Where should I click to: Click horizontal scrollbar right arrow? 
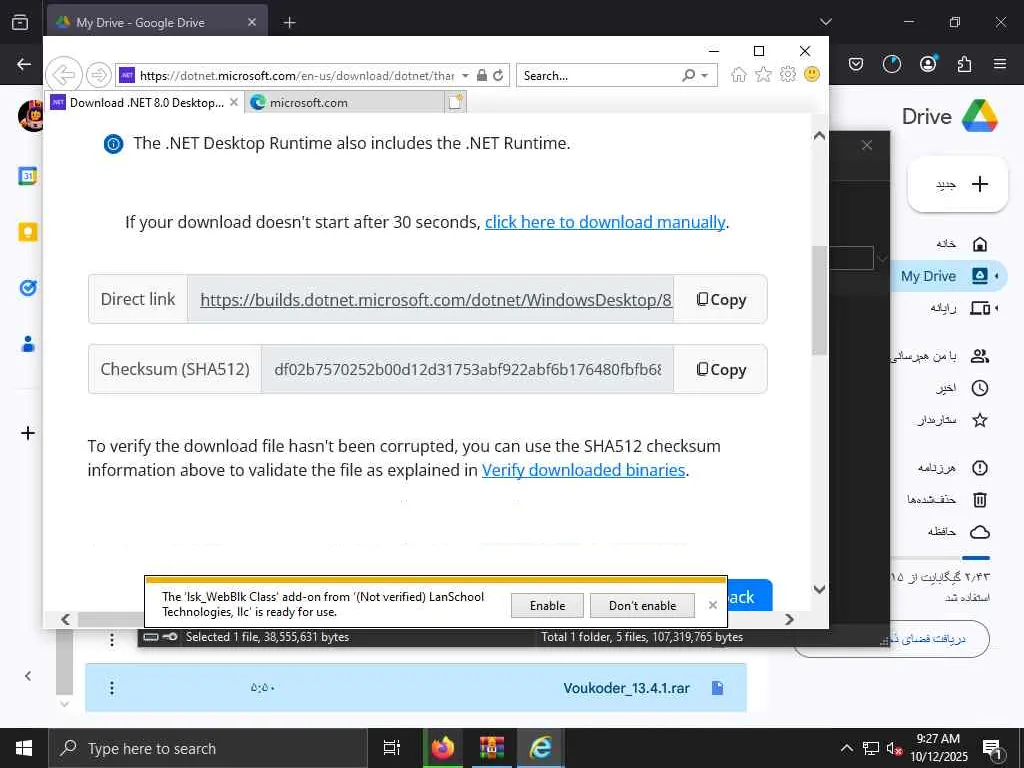(x=789, y=619)
